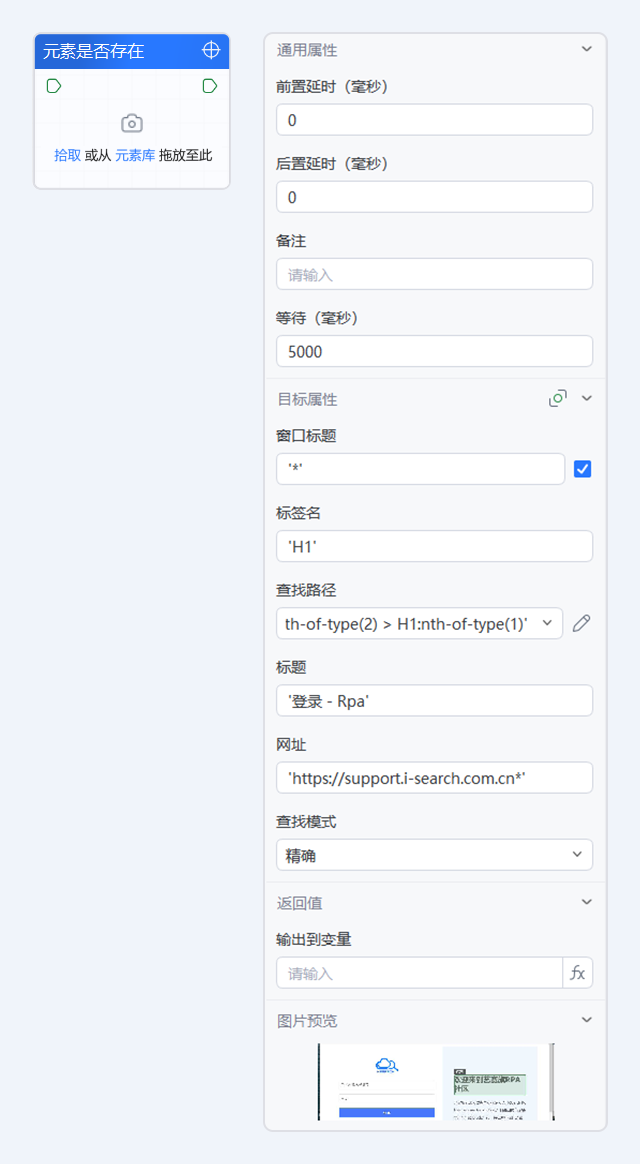Click the camera capture icon in node
Screen dimensions: 640x1164
[x=132, y=124]
